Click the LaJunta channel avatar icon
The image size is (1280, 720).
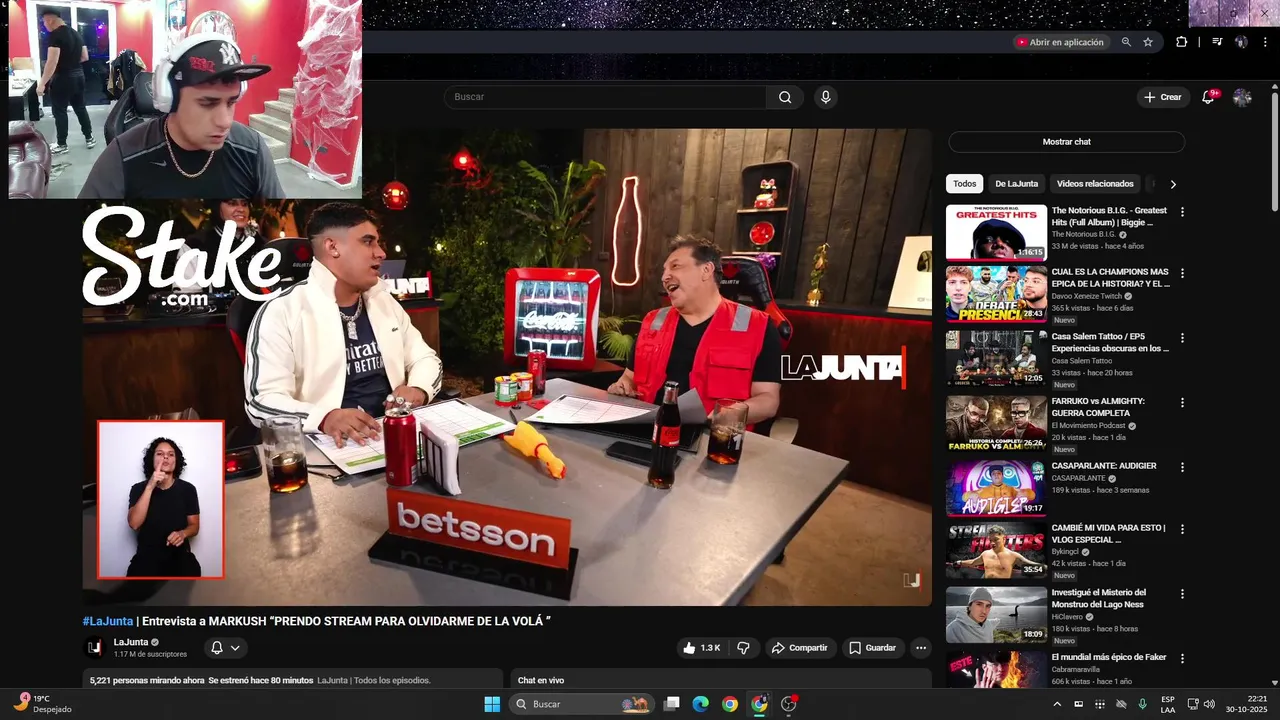(x=94, y=647)
